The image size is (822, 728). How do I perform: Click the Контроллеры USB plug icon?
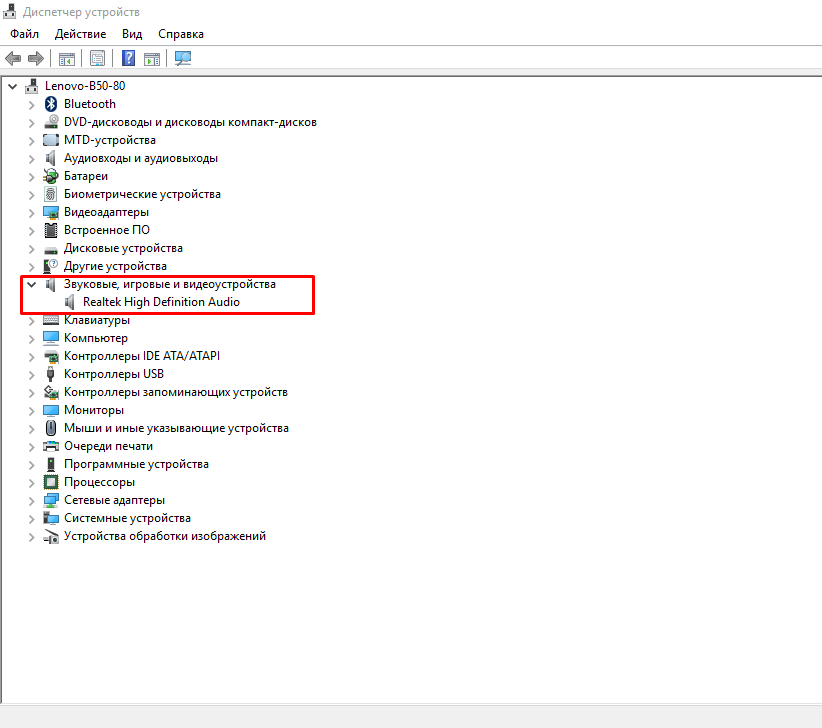pyautogui.click(x=51, y=374)
